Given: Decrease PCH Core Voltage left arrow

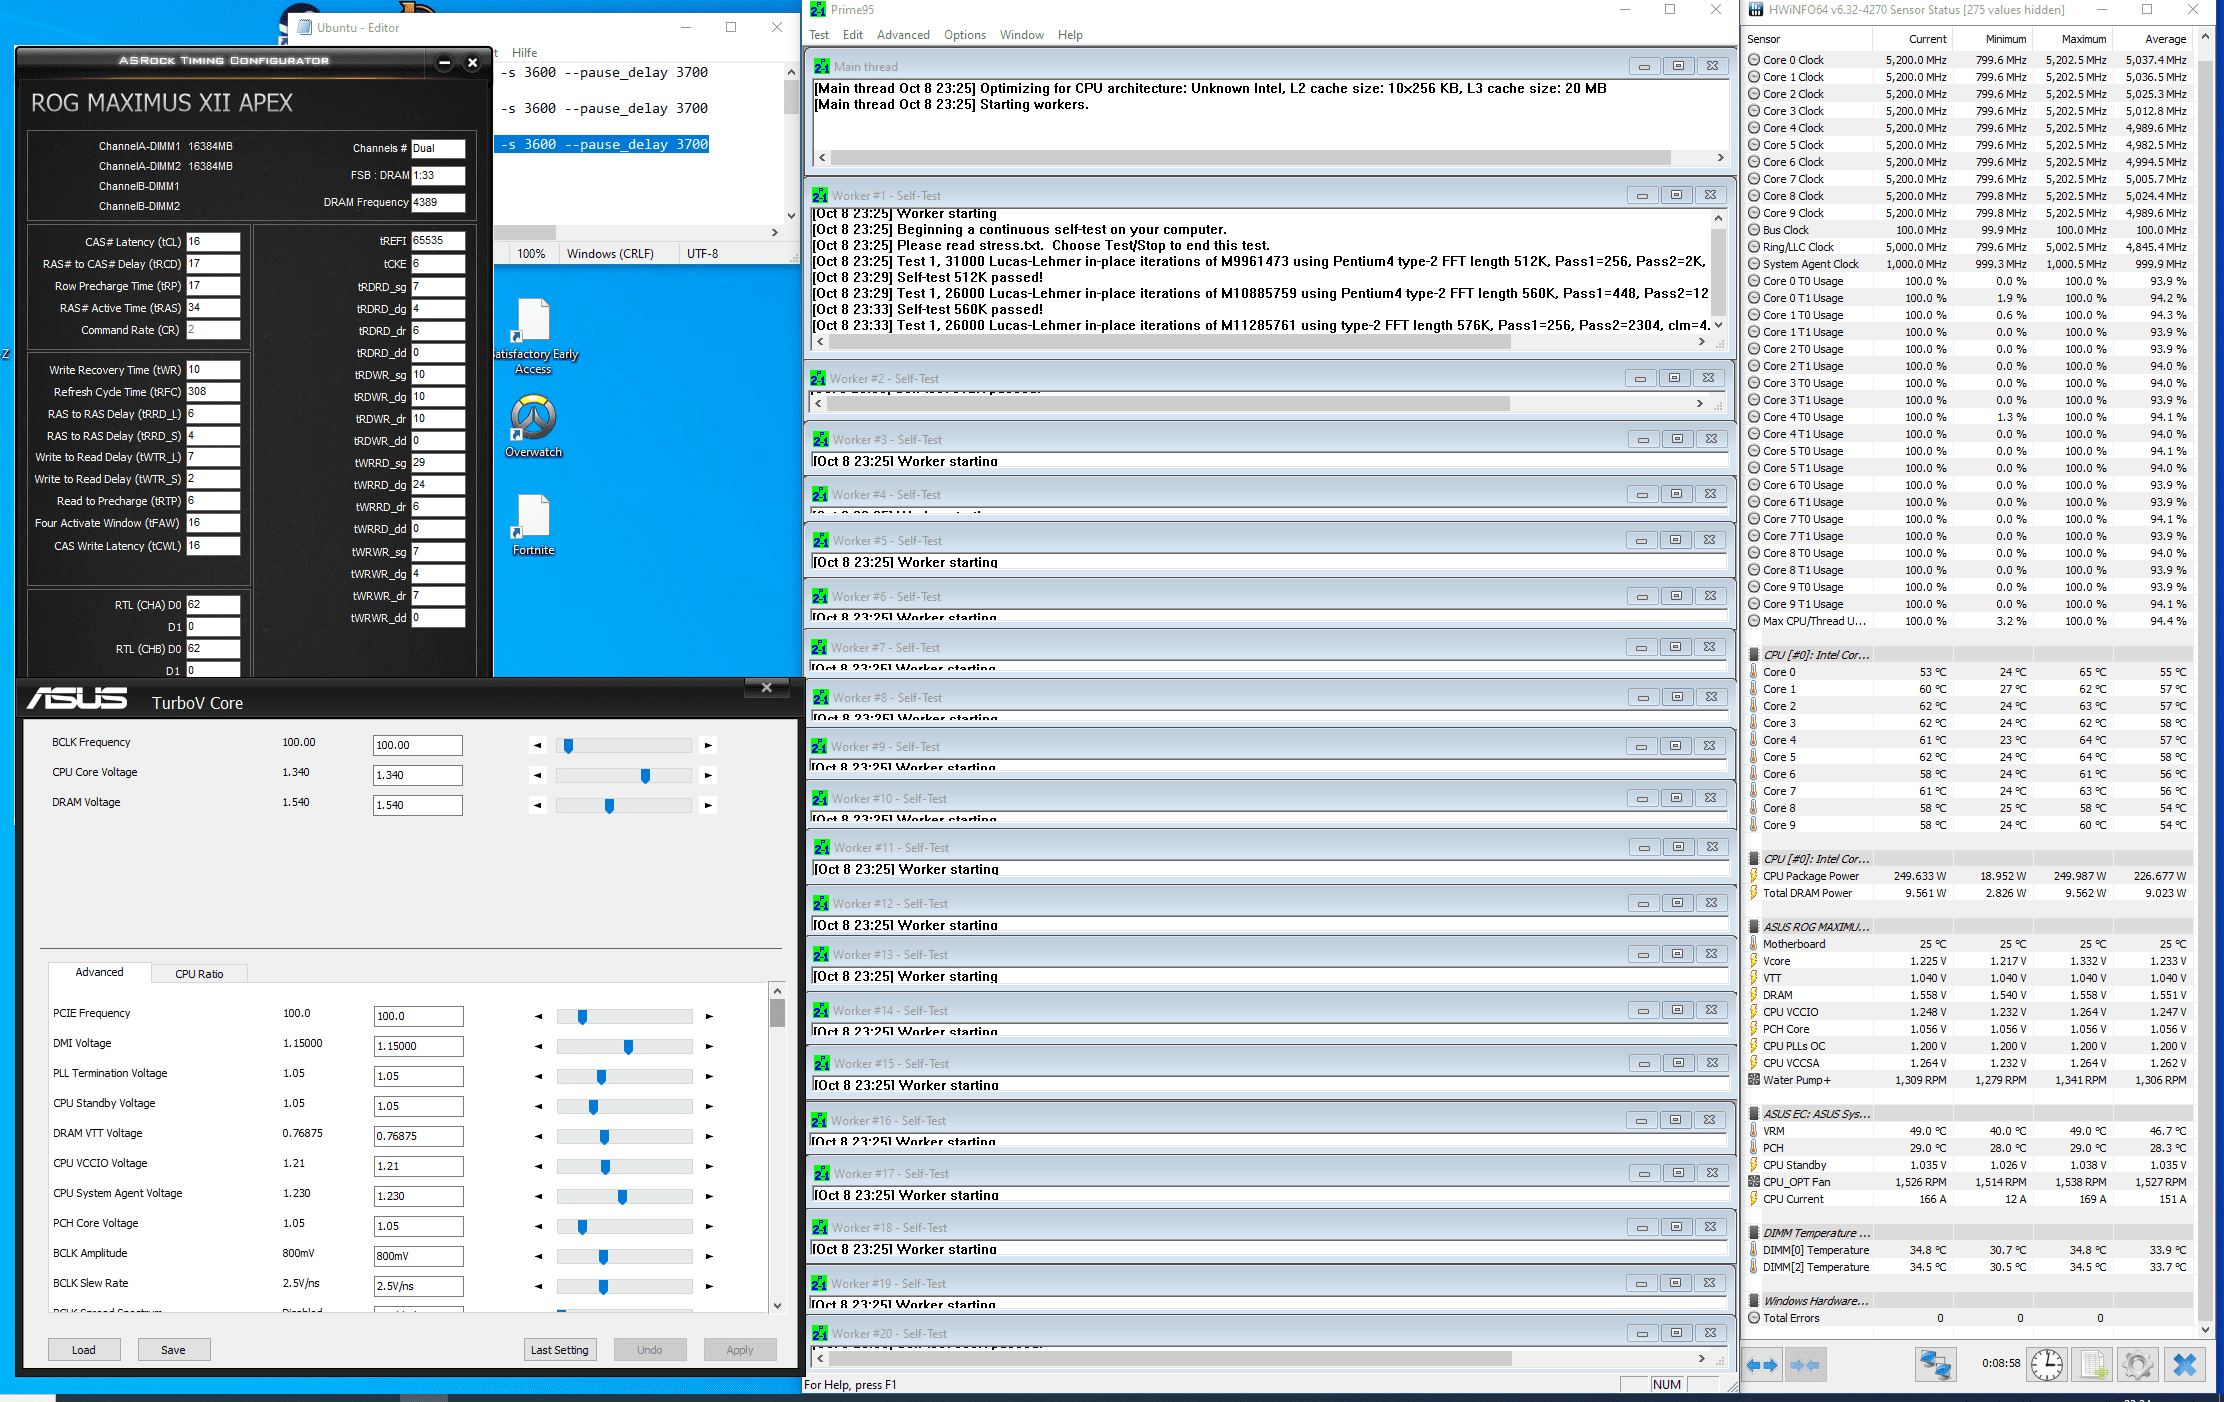Looking at the screenshot, I should coord(538,1226).
